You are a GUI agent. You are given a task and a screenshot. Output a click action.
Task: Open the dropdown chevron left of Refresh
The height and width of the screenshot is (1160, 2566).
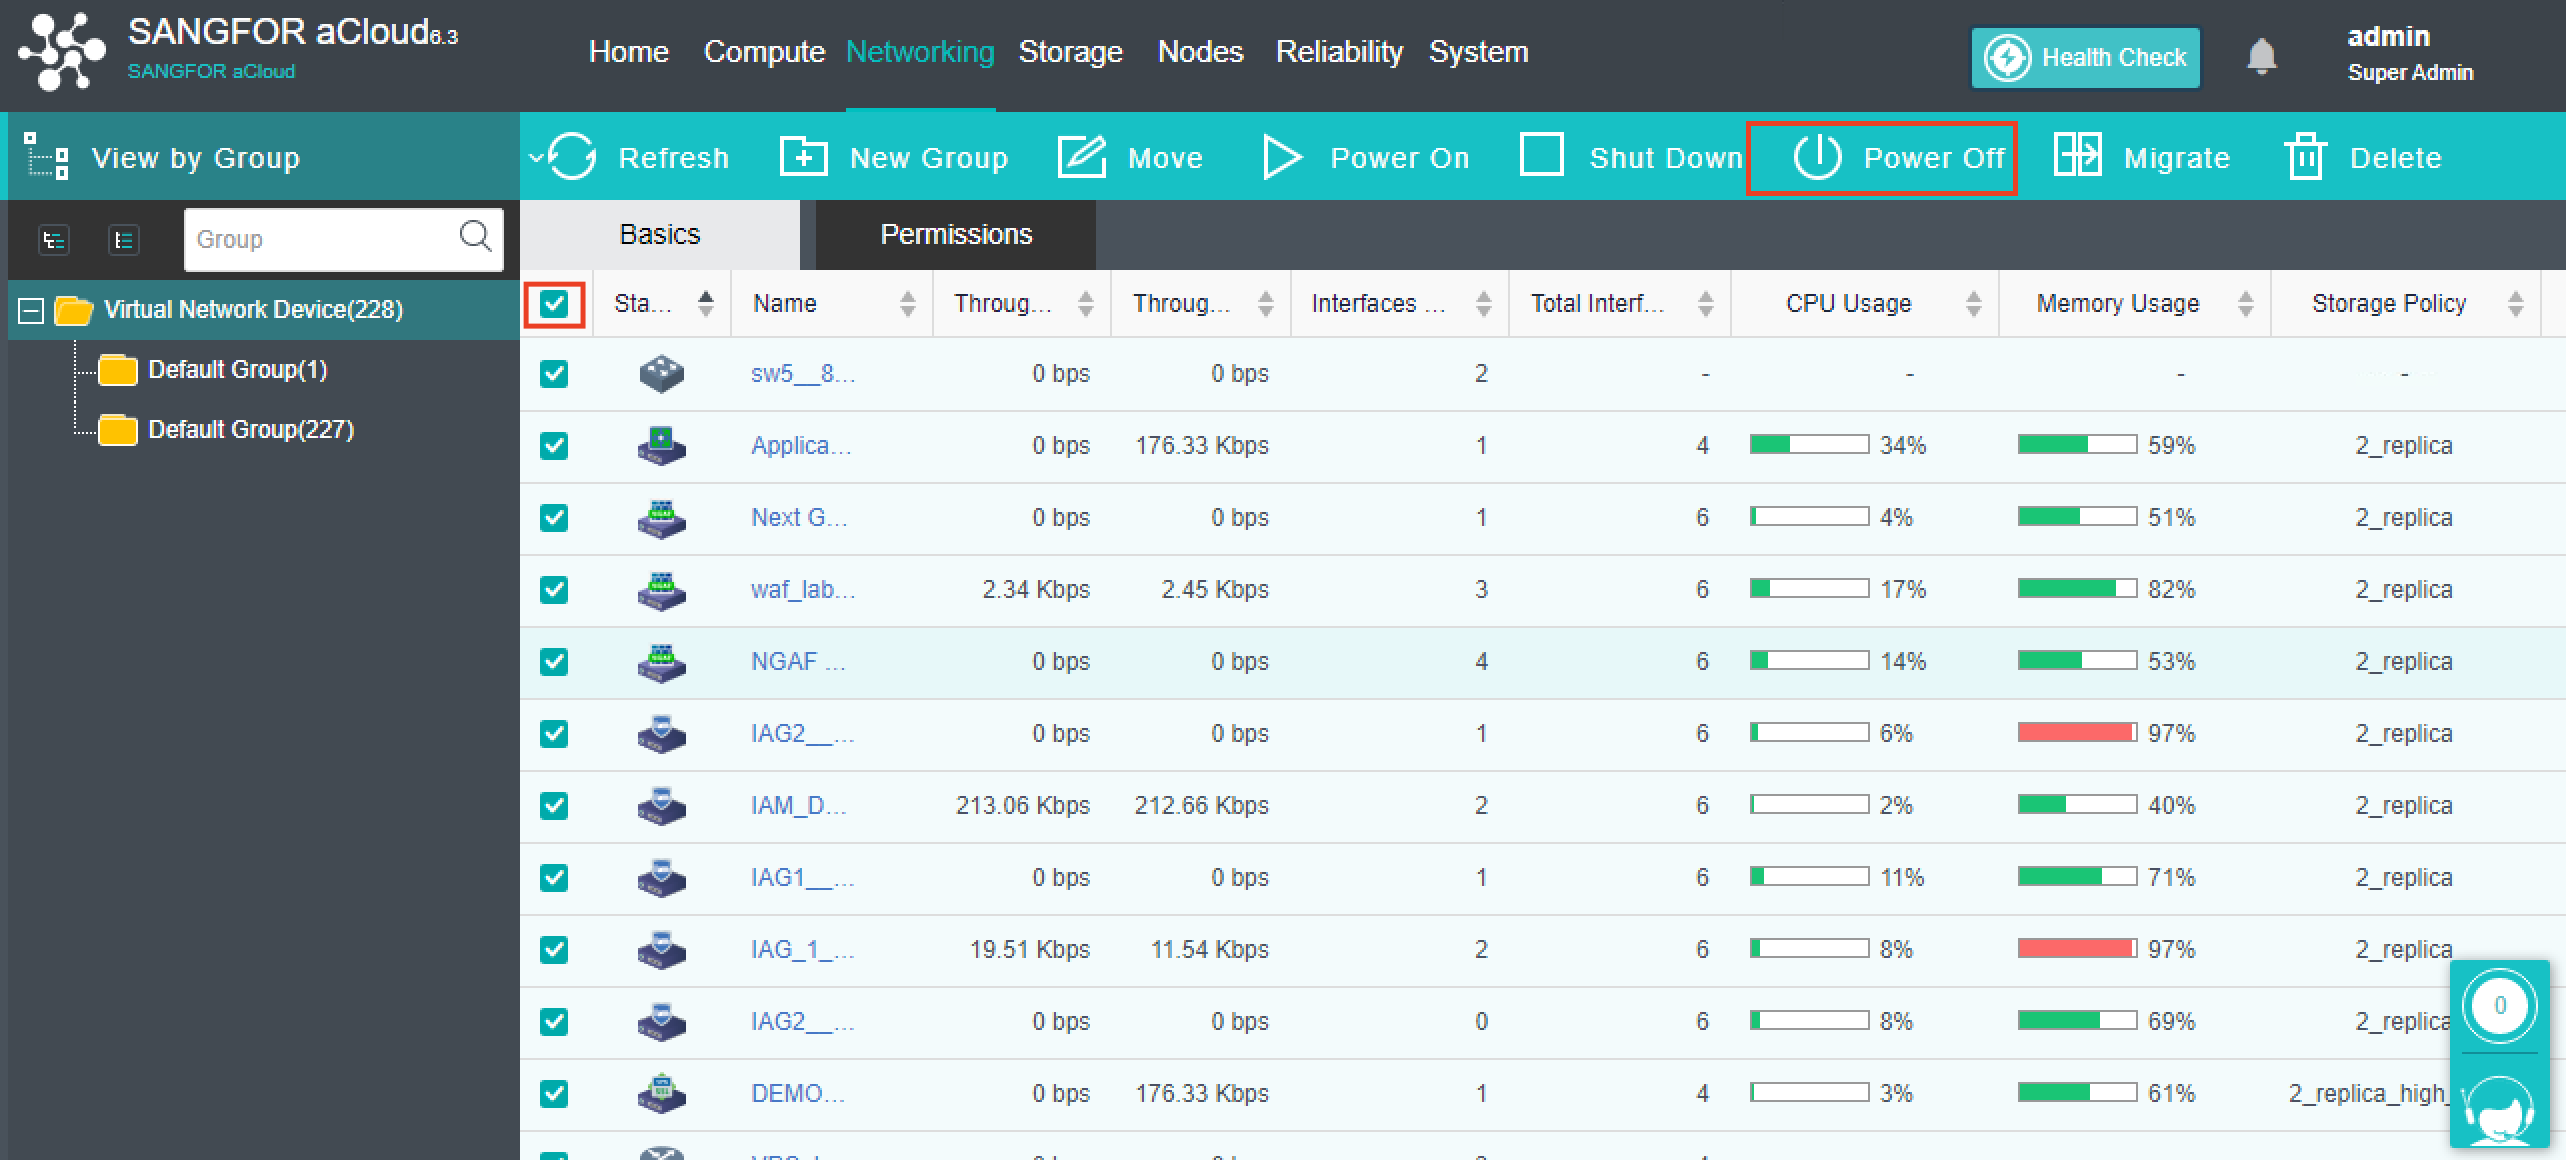tap(535, 158)
